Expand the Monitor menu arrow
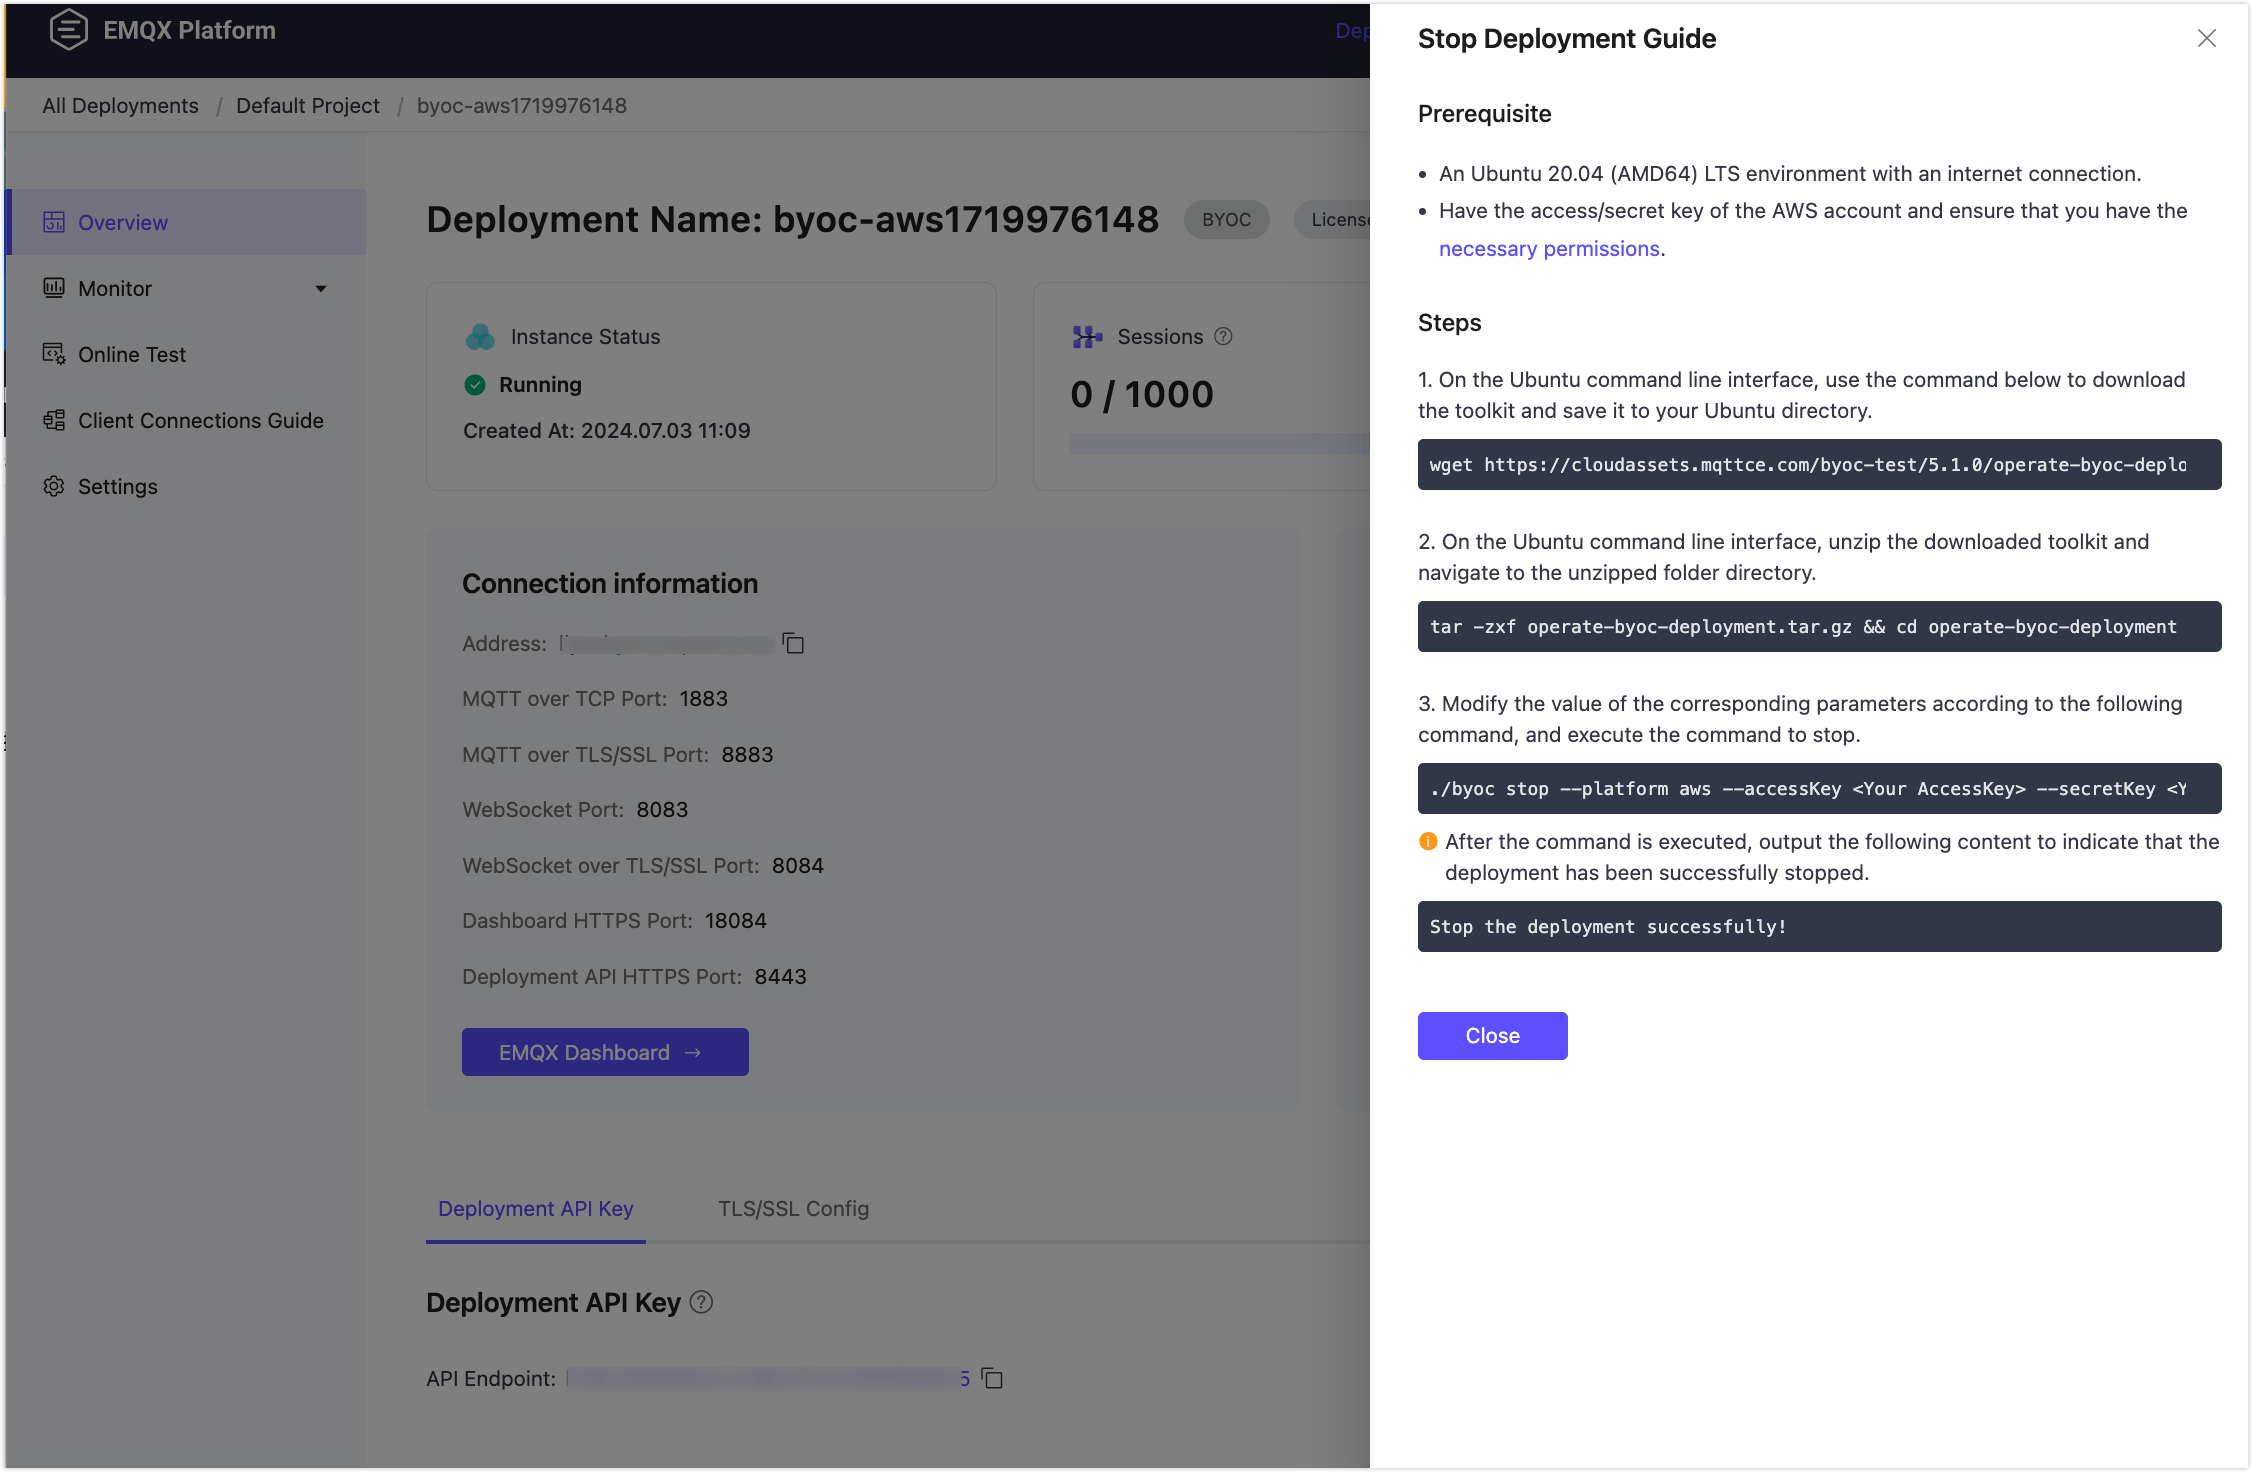This screenshot has width=2252, height=1472. pyautogui.click(x=321, y=289)
